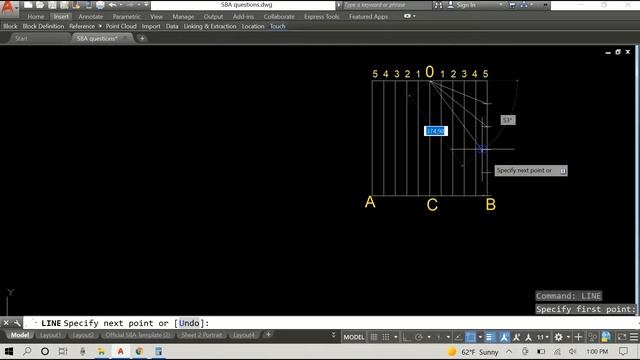Close the command line with X icon
Image resolution: width=640 pixels, height=360 pixels.
click(6, 323)
